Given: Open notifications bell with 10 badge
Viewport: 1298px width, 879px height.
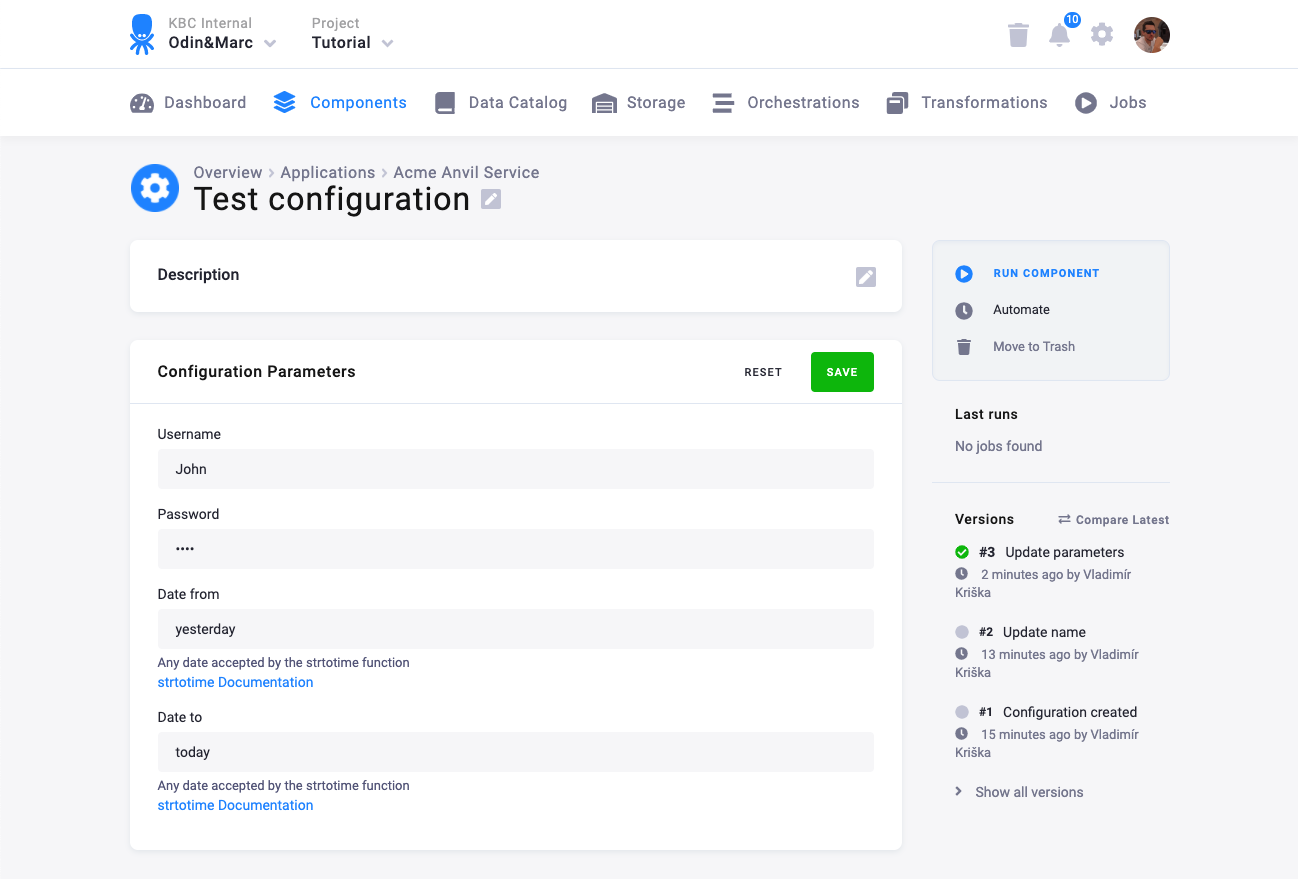Looking at the screenshot, I should (x=1059, y=35).
